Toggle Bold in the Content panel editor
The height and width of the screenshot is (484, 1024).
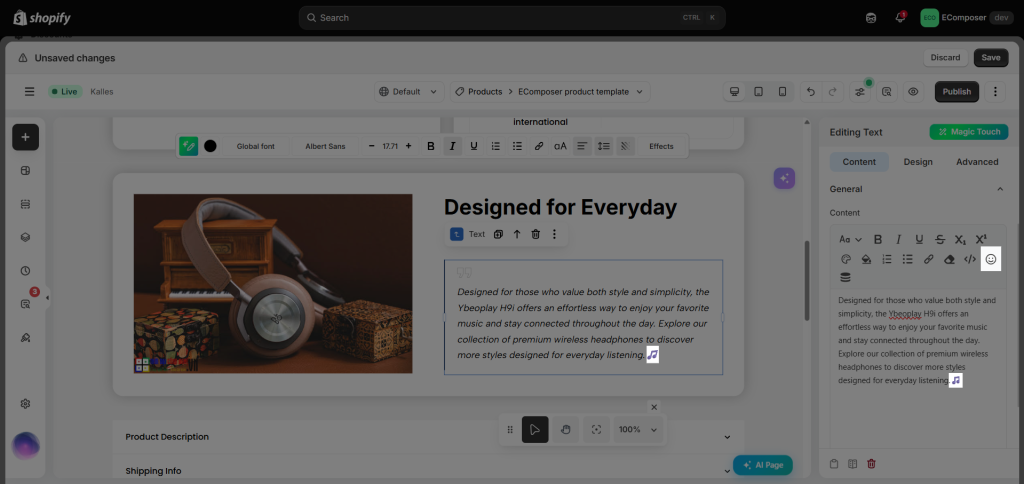(878, 239)
